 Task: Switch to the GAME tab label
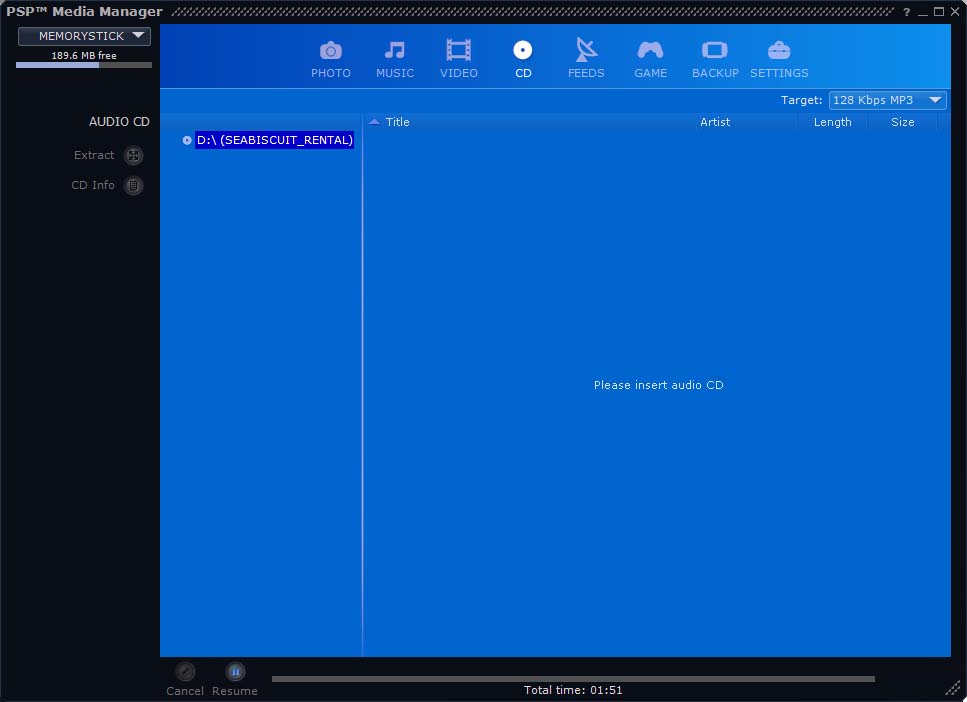point(650,73)
